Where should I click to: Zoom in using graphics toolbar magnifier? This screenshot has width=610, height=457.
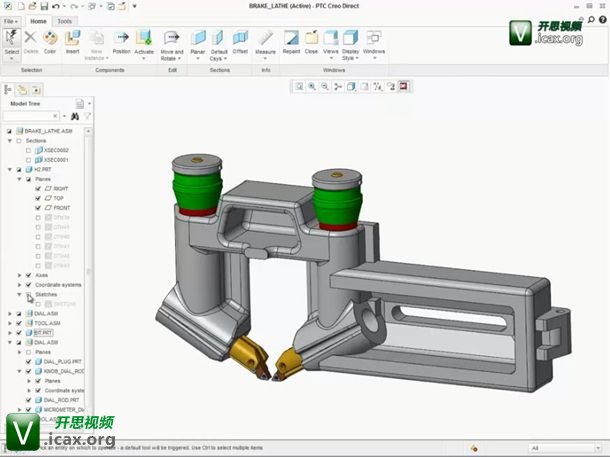coord(312,86)
